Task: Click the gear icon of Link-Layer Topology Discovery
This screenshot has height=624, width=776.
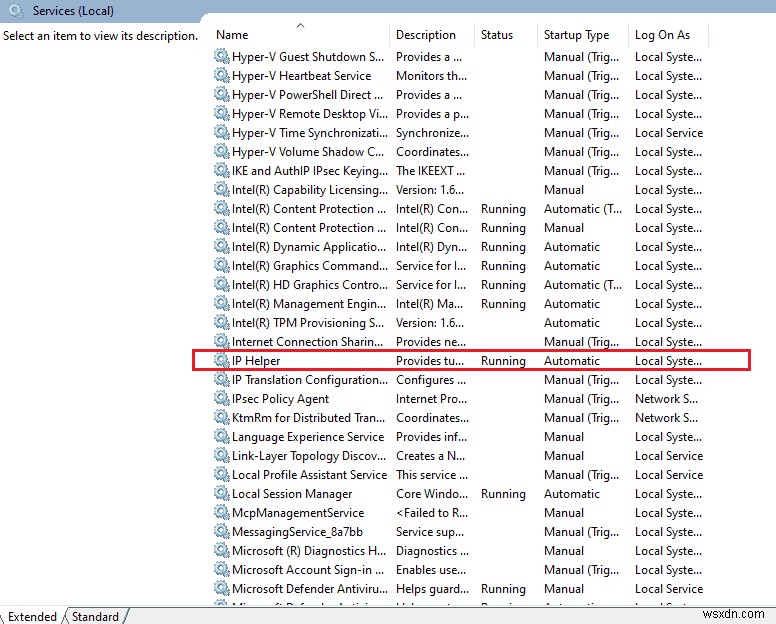Action: pyautogui.click(x=222, y=455)
